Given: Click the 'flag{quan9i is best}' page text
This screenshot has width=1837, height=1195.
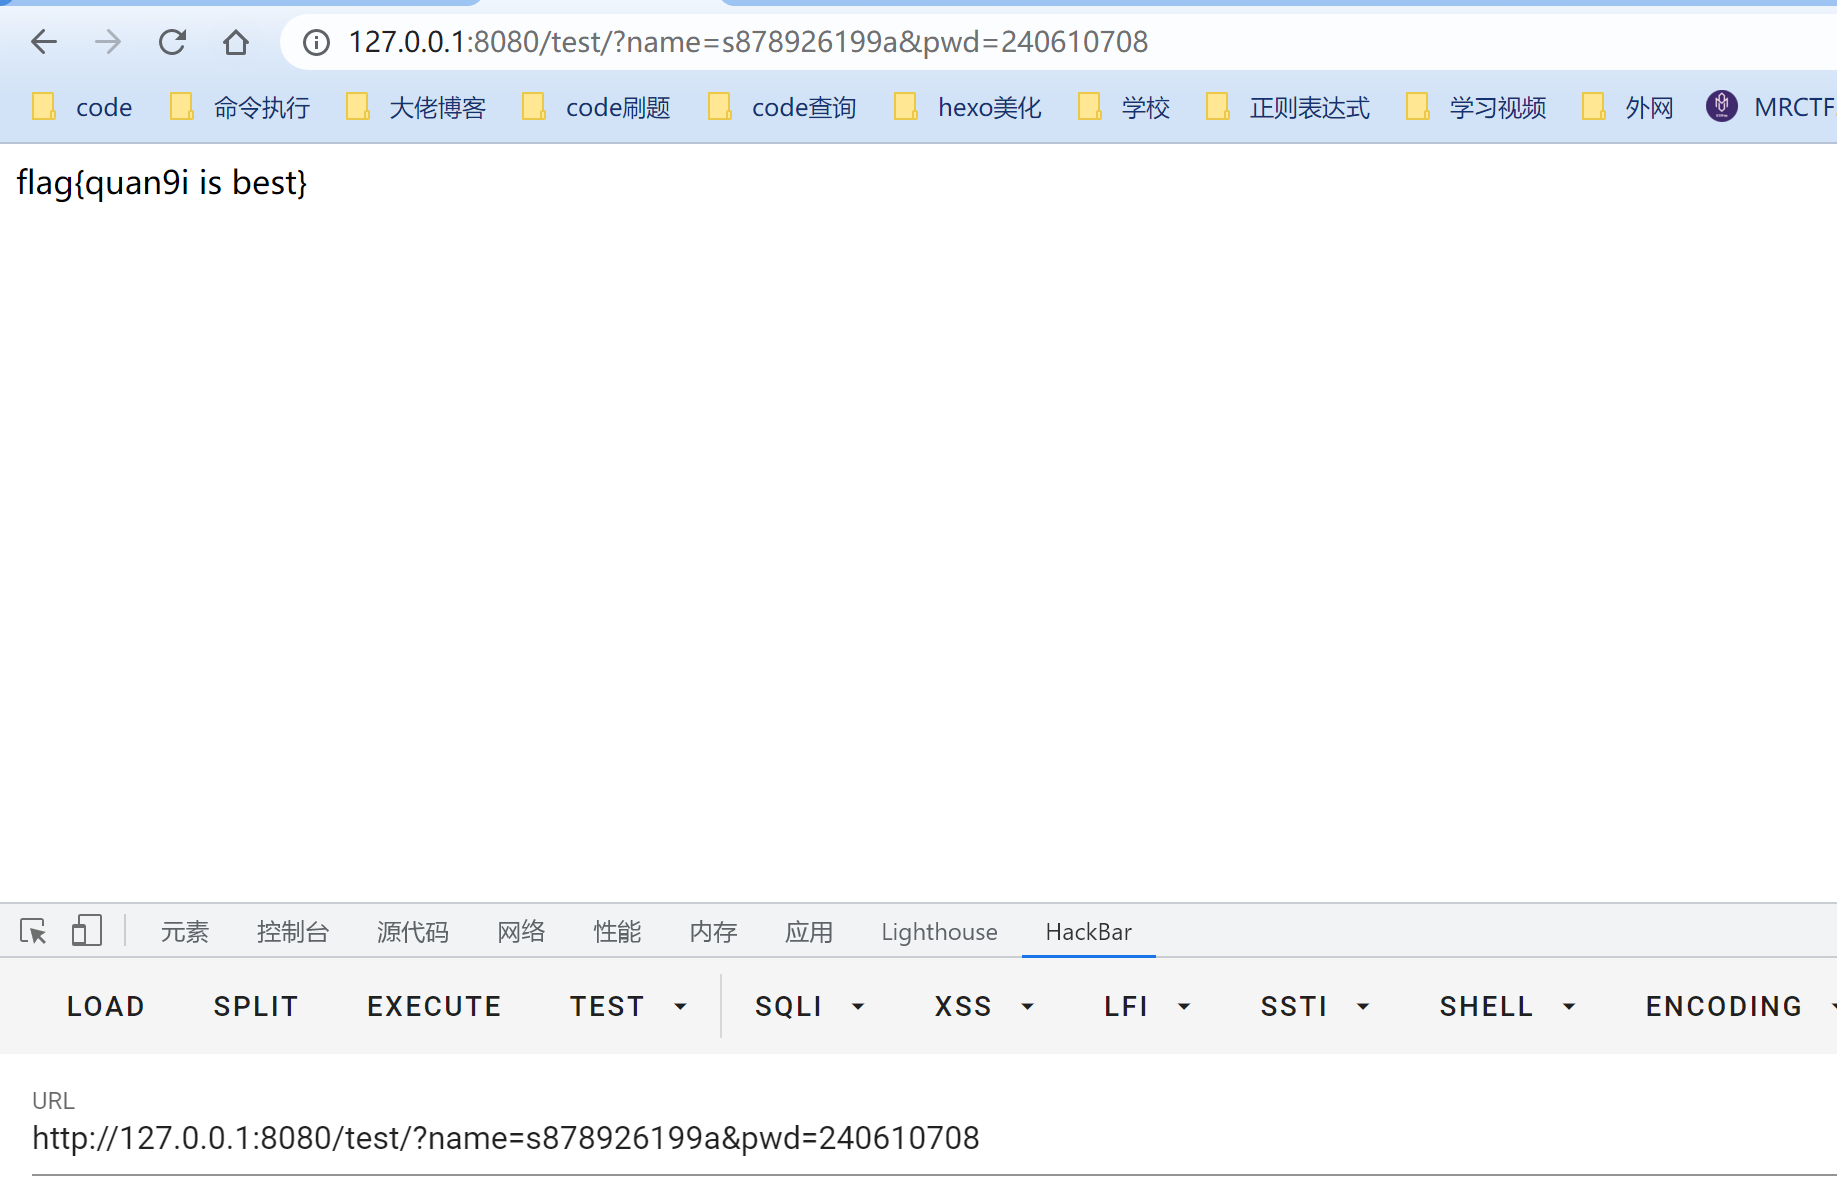Looking at the screenshot, I should [x=162, y=182].
